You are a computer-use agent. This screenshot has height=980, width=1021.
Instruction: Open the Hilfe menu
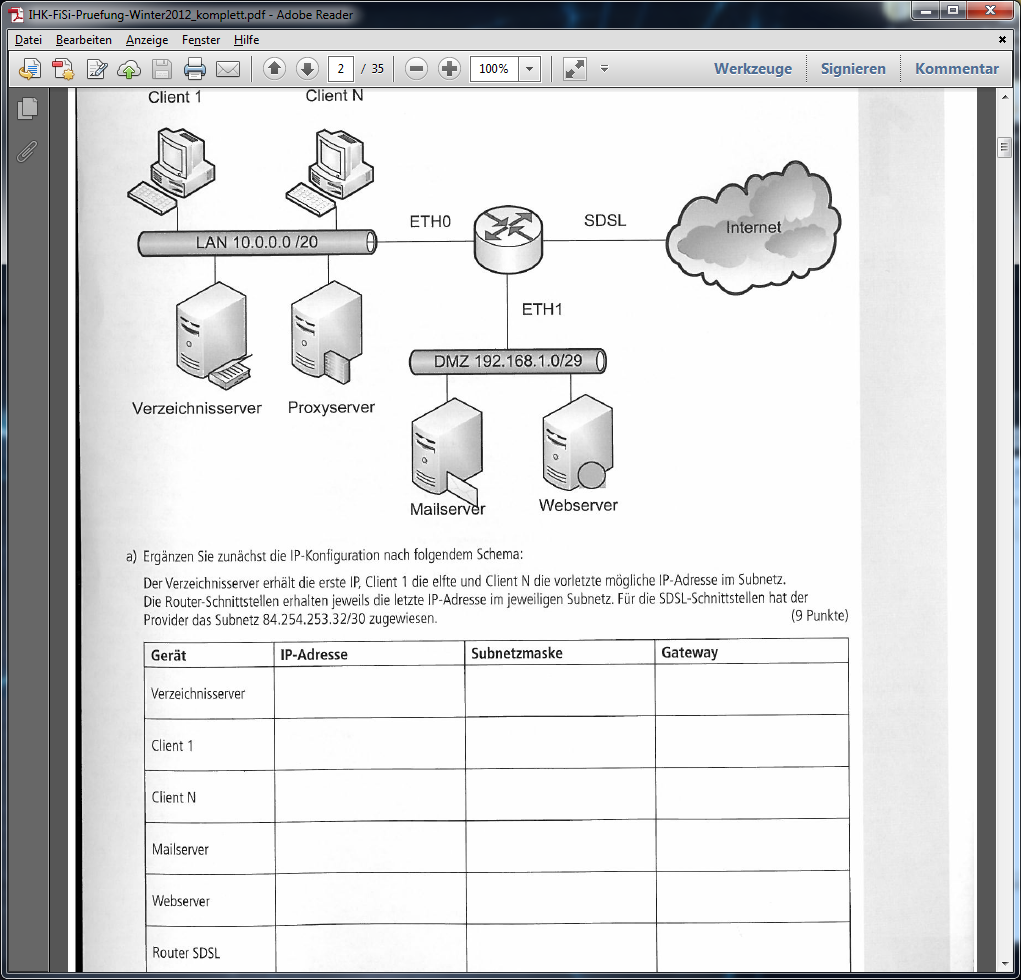tap(247, 40)
